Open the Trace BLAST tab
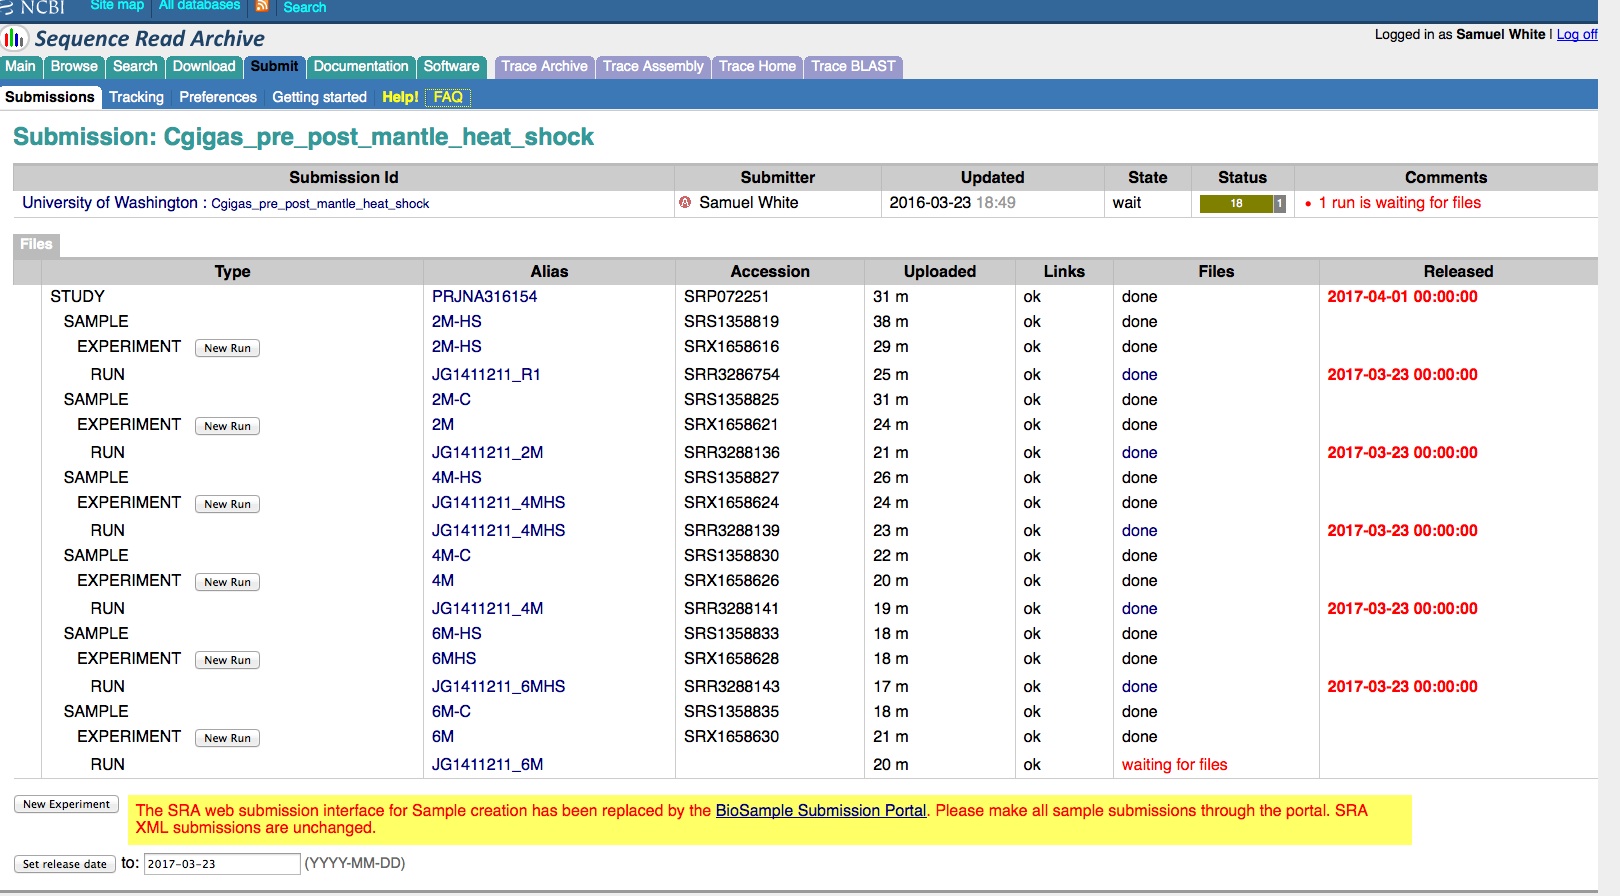 pyautogui.click(x=853, y=67)
